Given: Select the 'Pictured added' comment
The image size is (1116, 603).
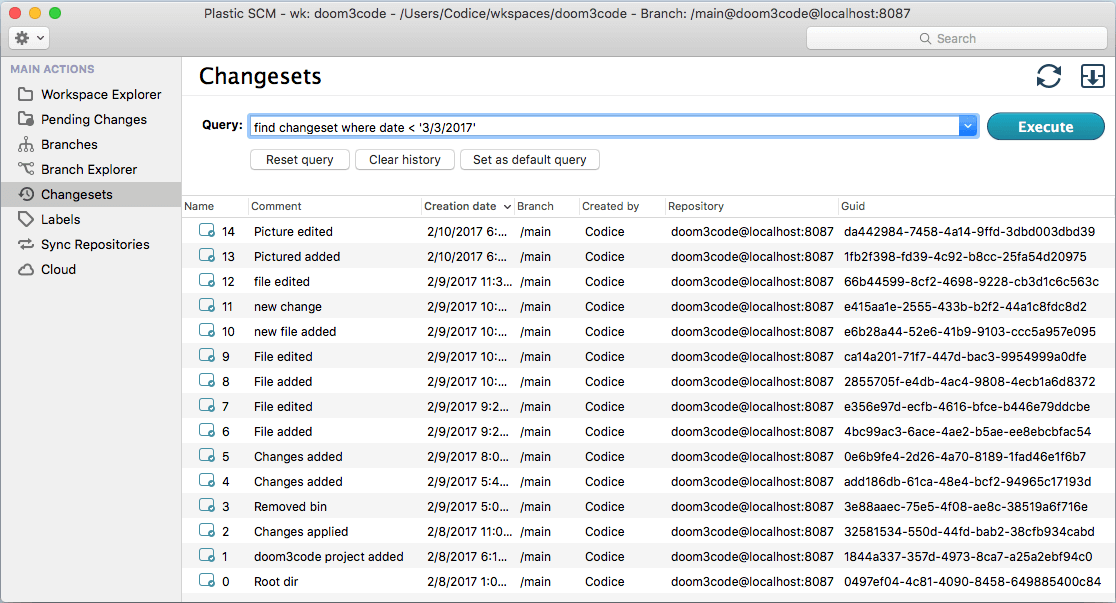Looking at the screenshot, I should pyautogui.click(x=297, y=256).
